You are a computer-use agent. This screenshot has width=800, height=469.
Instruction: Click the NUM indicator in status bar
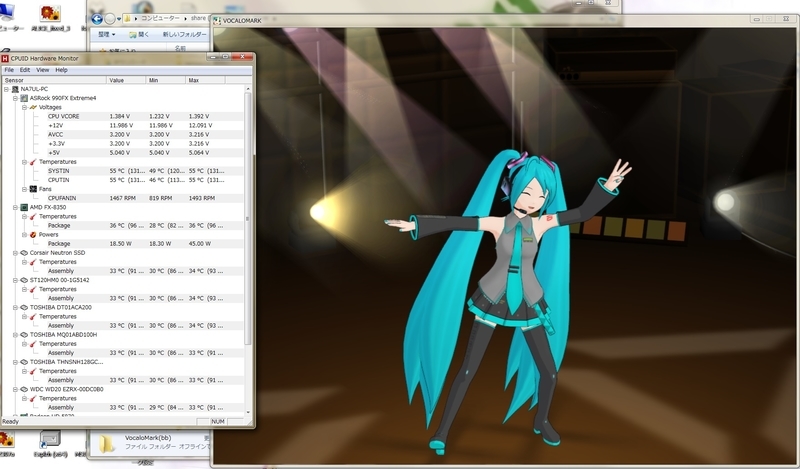[218, 422]
